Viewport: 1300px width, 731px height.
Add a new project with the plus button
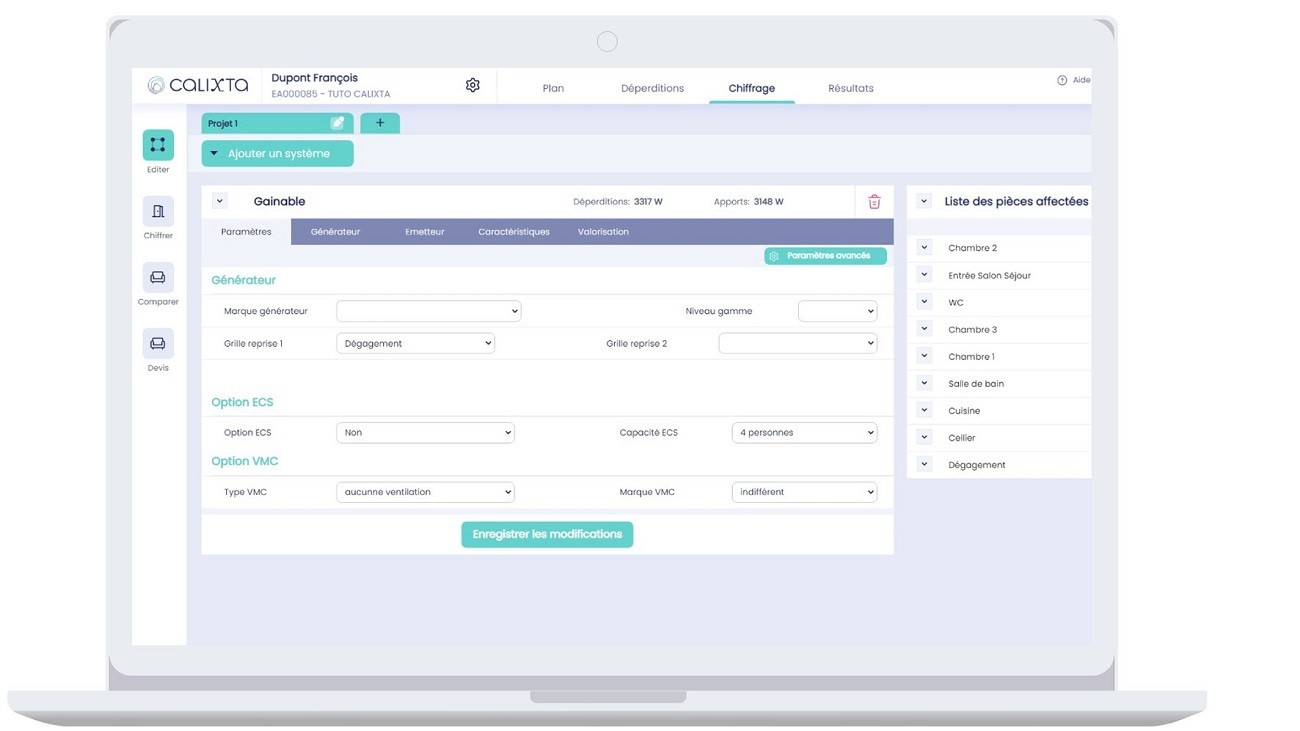tap(380, 122)
